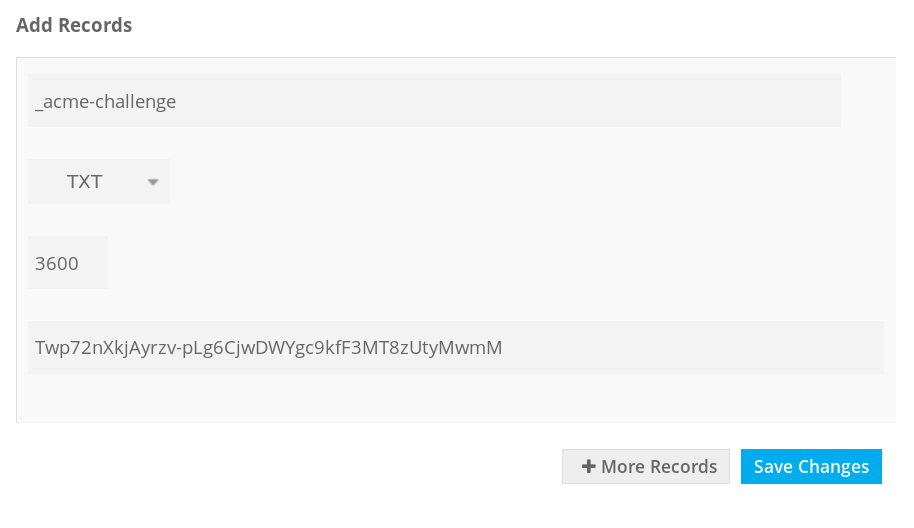Focus the Twp72nXkj... TXT value field

coord(456,347)
